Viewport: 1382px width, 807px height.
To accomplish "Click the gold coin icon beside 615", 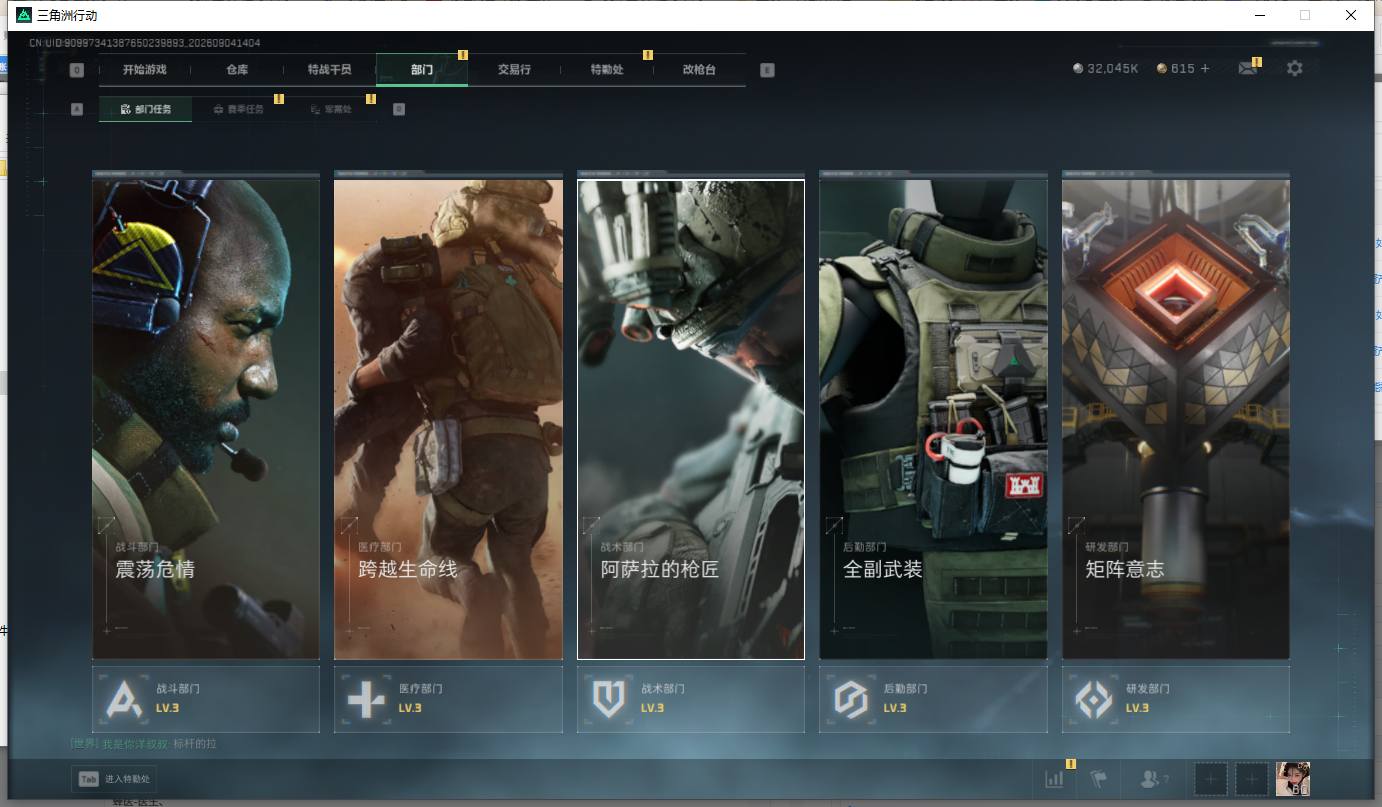I will pyautogui.click(x=1161, y=69).
